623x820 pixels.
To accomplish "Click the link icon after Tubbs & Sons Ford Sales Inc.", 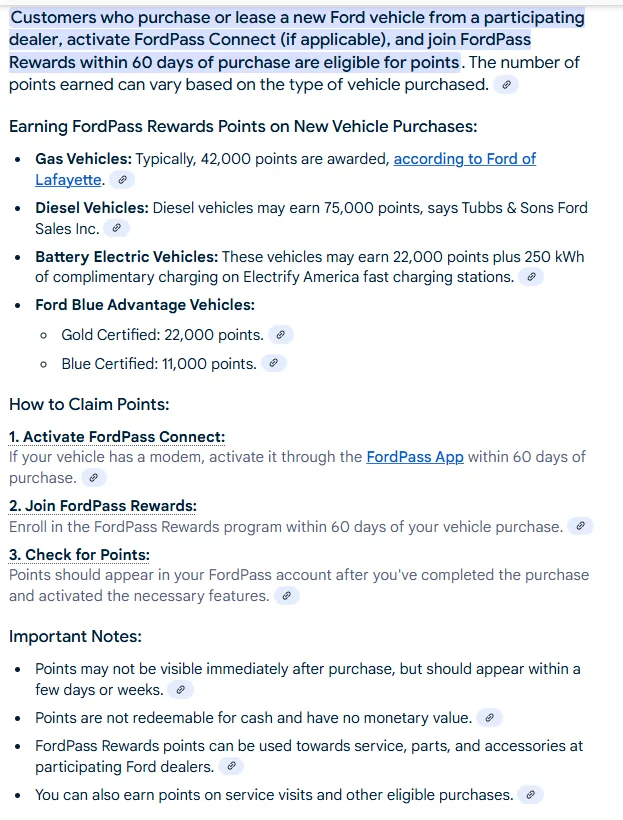I will pos(117,228).
